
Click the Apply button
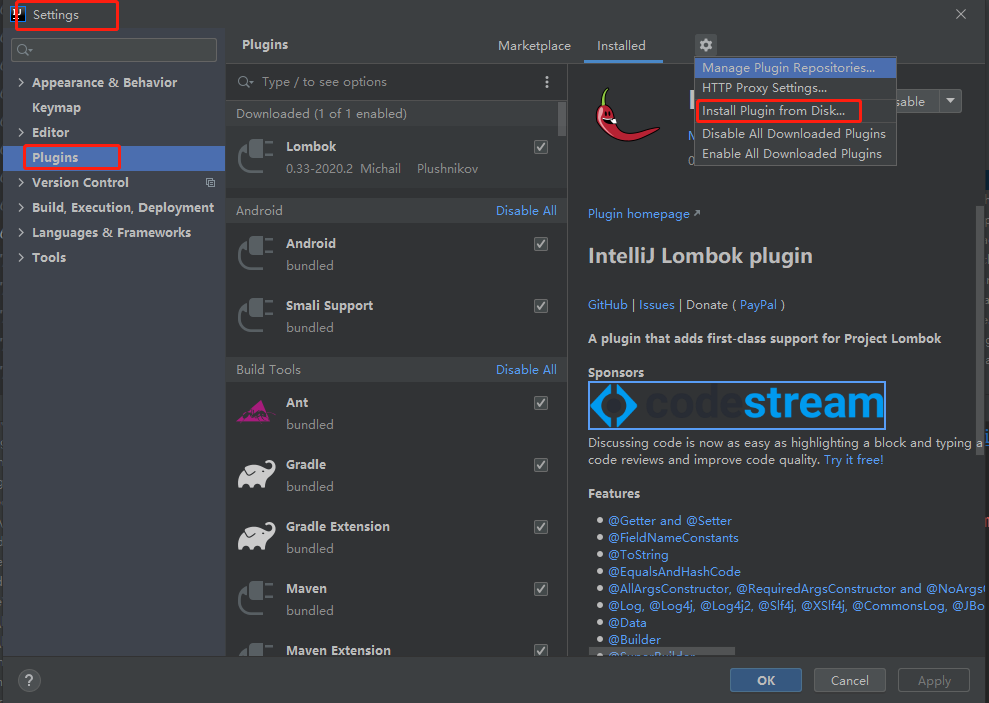(933, 680)
